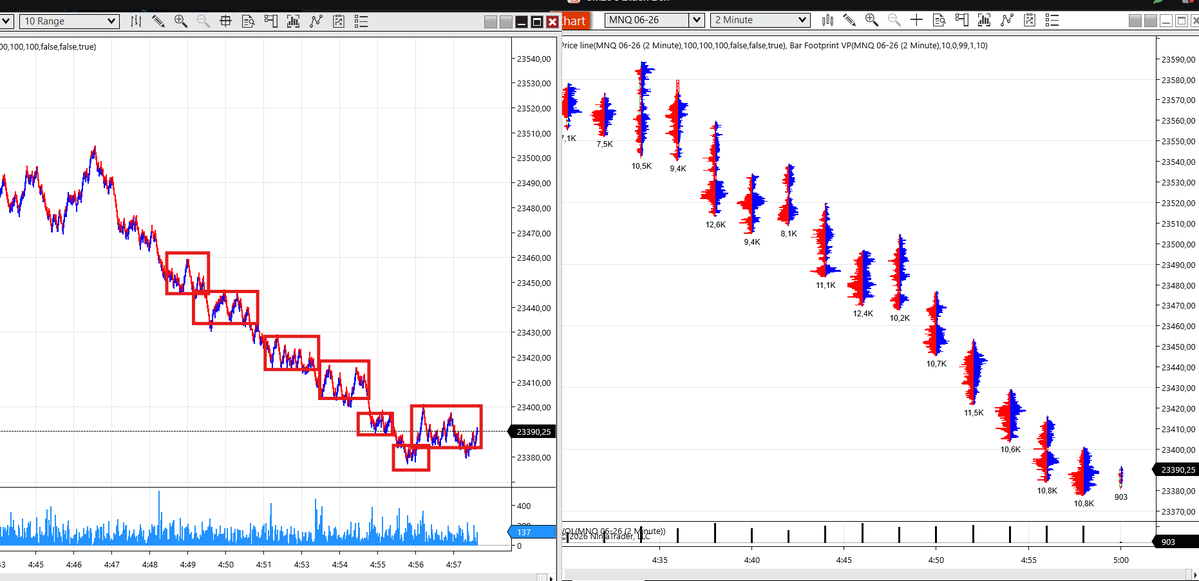
Task: Open chart style options in 10 Range chart
Action: coord(136,21)
